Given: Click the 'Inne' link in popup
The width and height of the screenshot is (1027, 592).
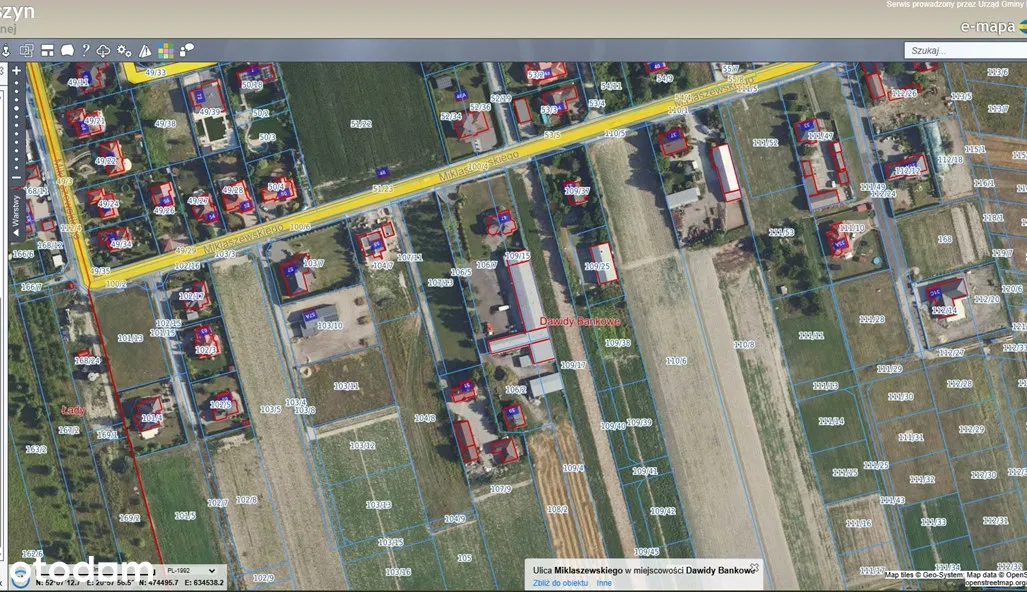Looking at the screenshot, I should (x=604, y=582).
